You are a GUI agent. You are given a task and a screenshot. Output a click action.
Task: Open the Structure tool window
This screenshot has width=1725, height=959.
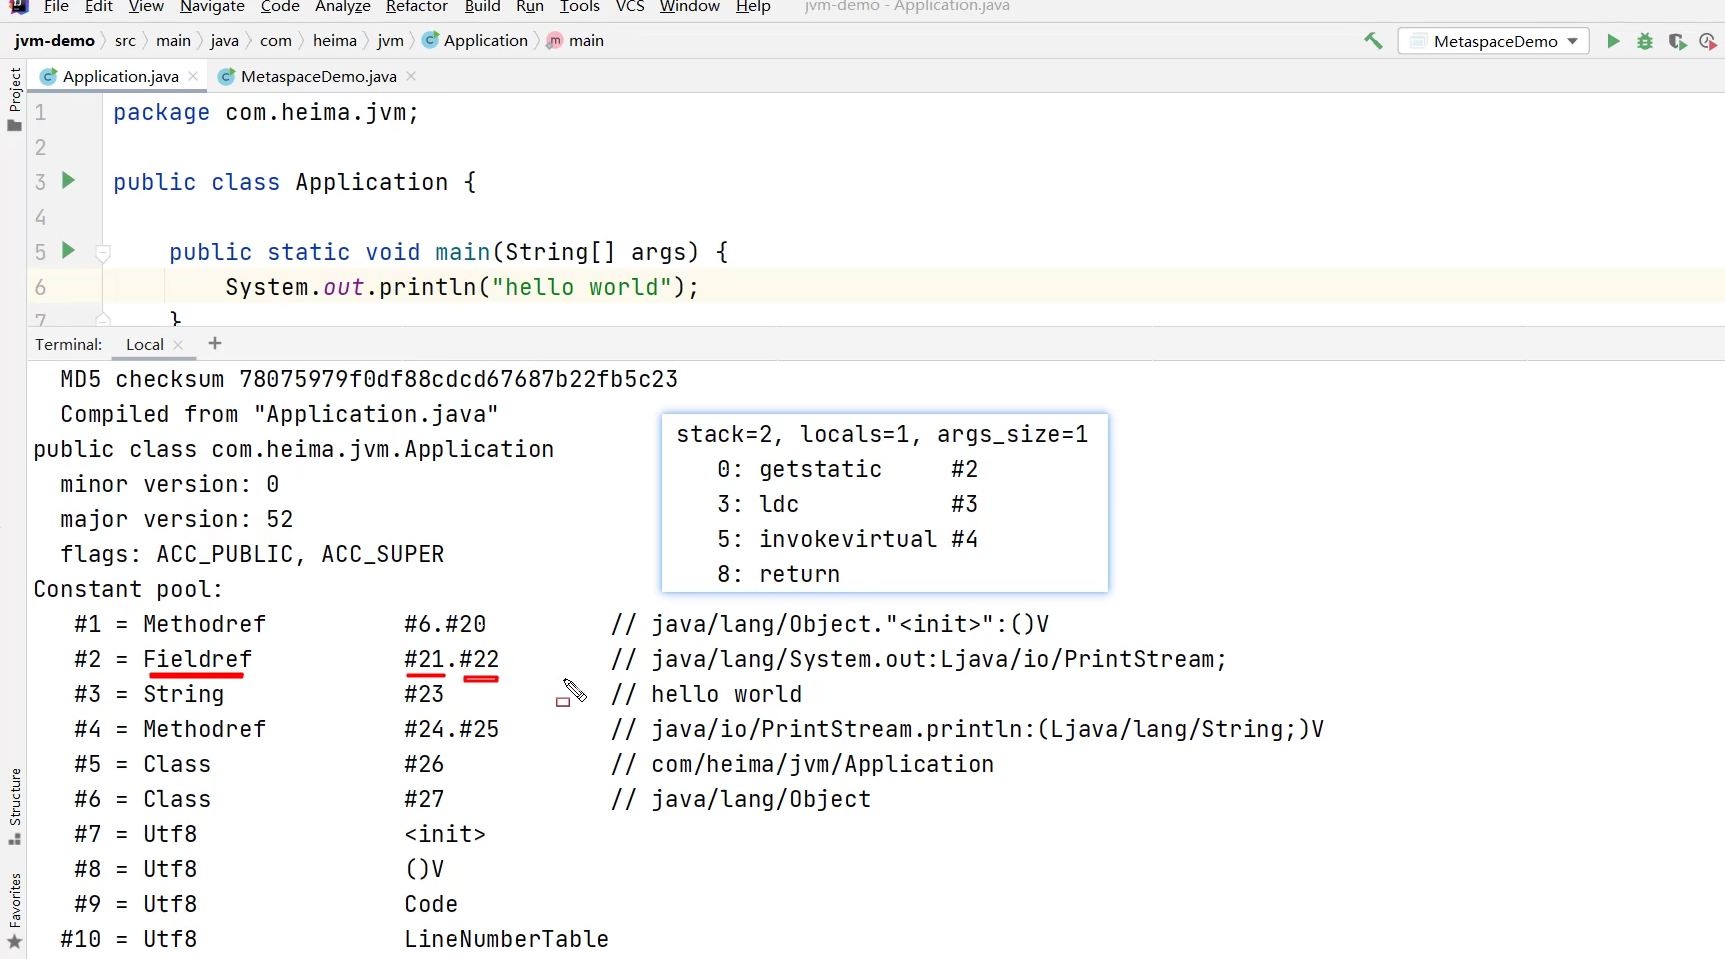14,806
